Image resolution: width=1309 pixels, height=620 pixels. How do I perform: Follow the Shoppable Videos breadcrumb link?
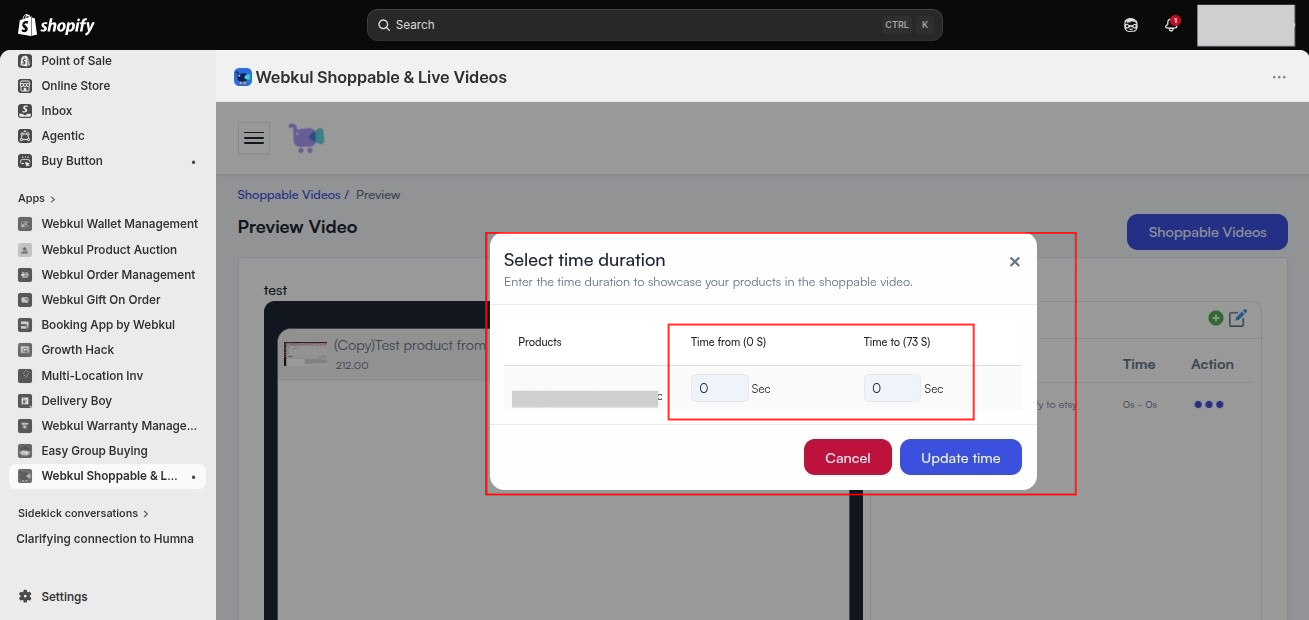click(x=289, y=195)
